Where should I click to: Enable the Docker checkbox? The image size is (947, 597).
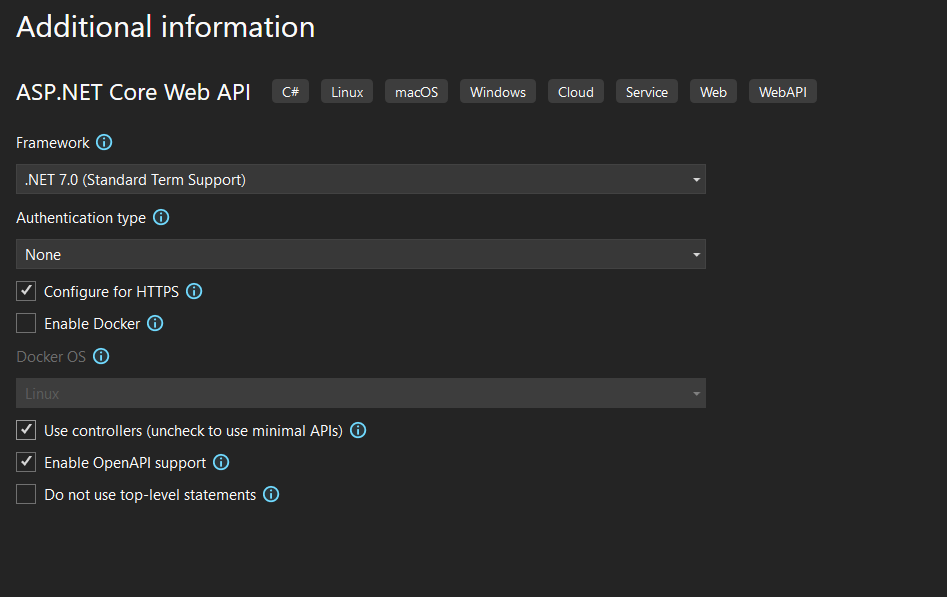[x=26, y=324]
